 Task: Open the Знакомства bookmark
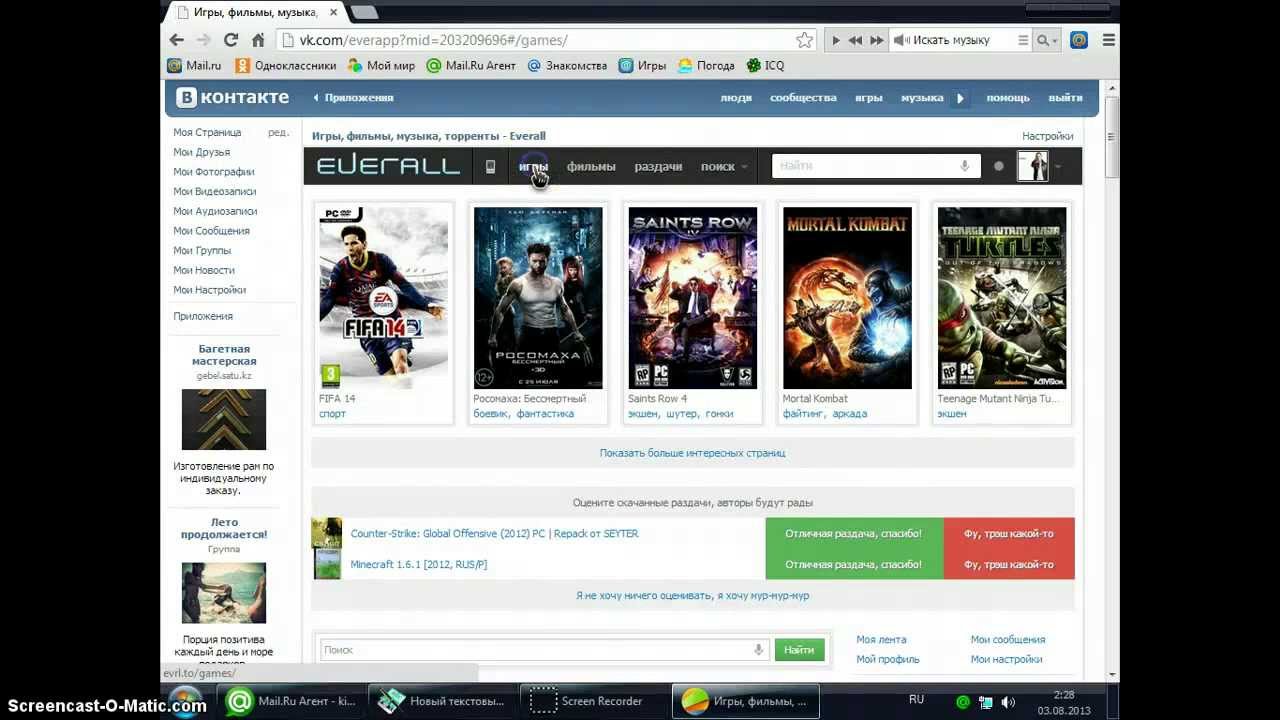coord(567,65)
